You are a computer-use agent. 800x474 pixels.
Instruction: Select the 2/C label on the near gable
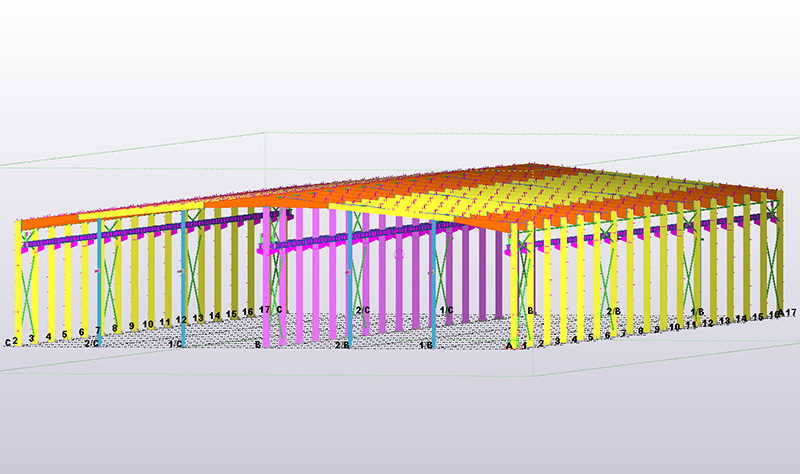91,343
